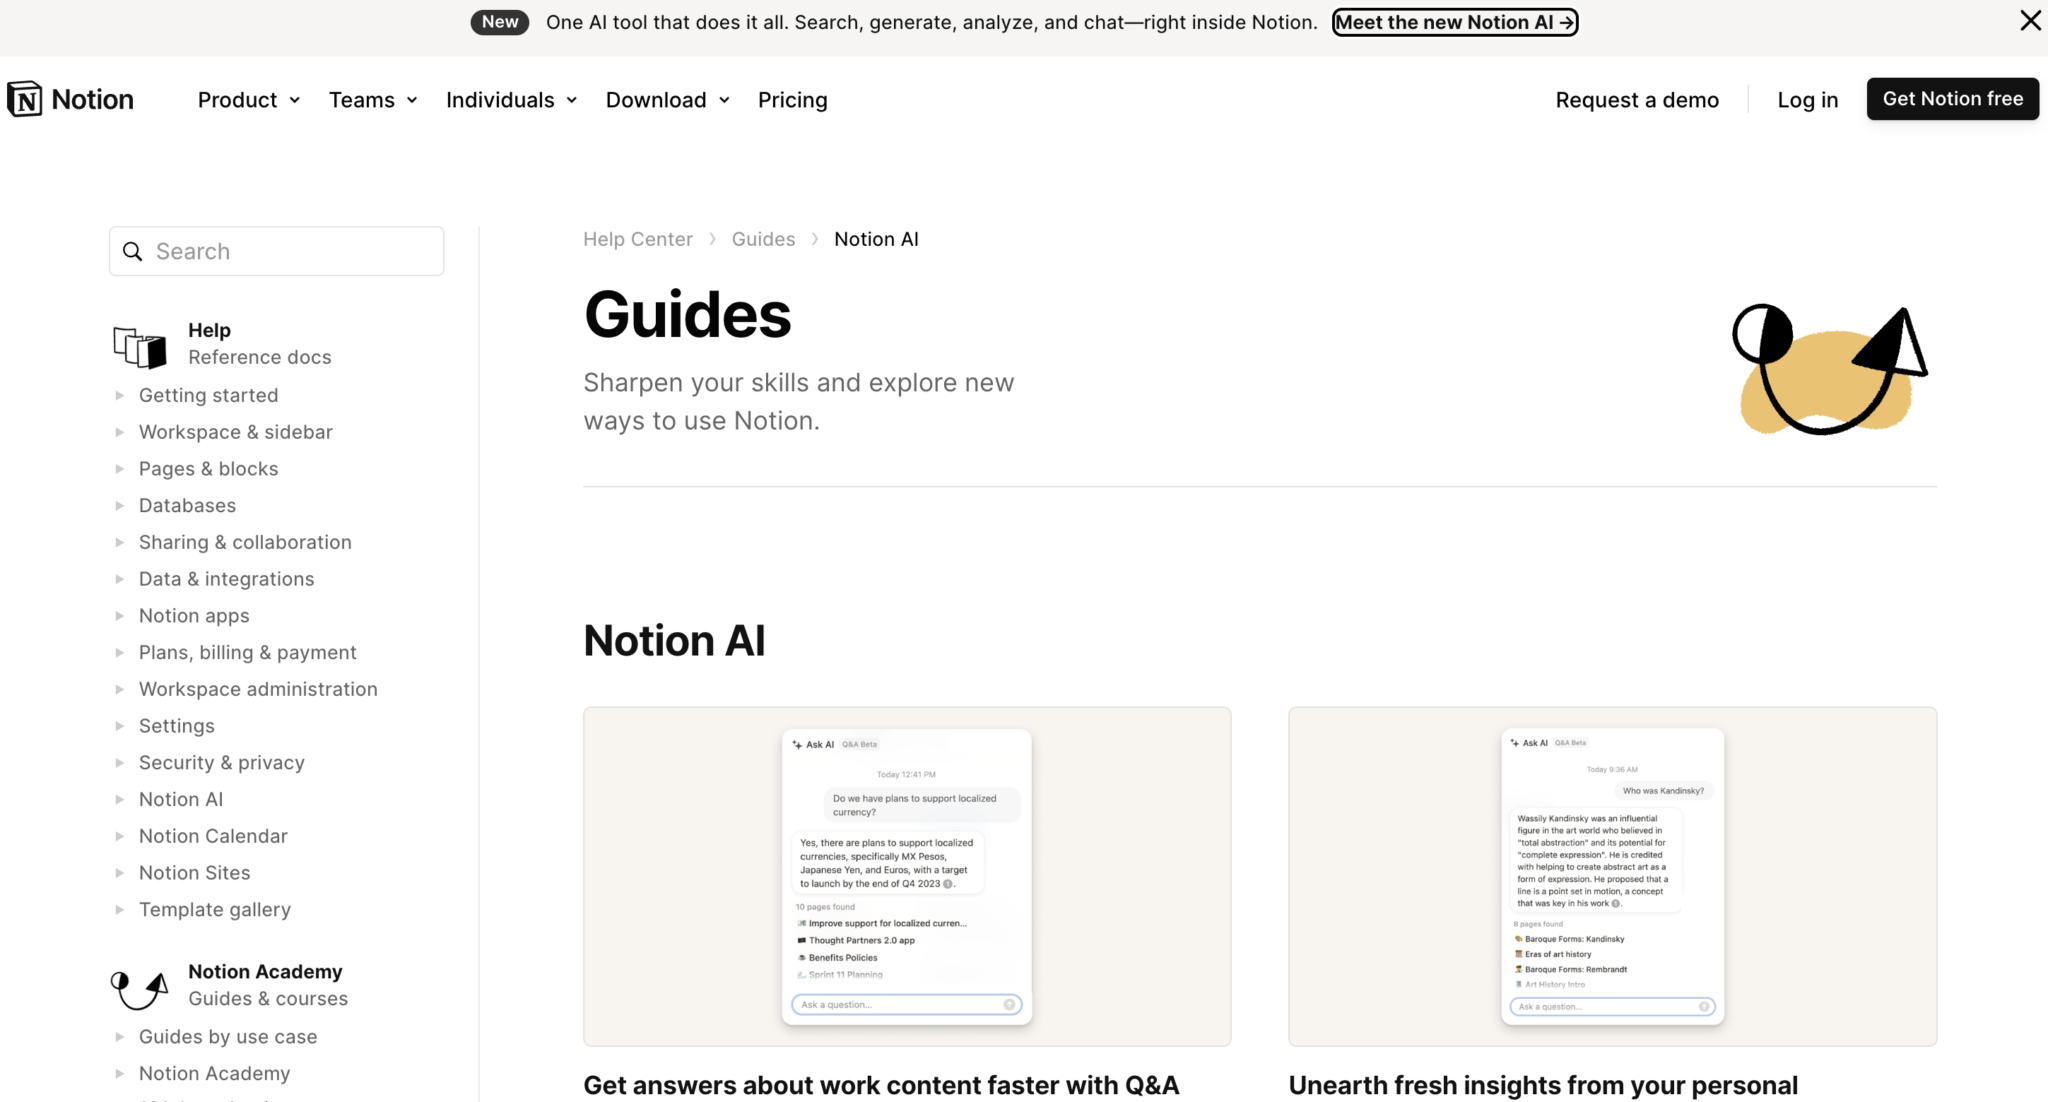Click Notion AI breadcrumb
Screen dimensions: 2048x1102
pos(876,239)
